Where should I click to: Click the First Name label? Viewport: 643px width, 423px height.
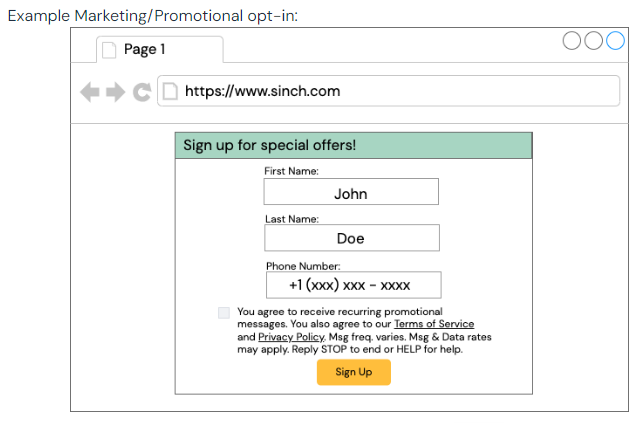(x=291, y=171)
